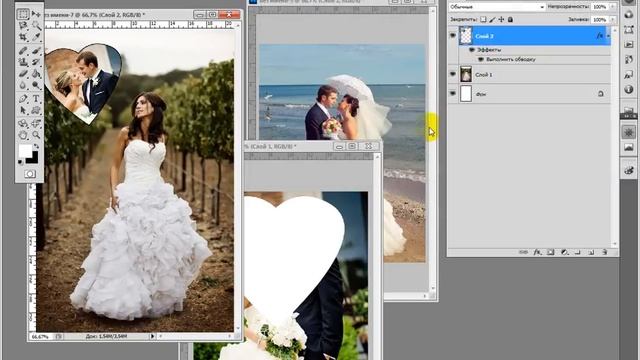Click lock icon on Фон layer
The height and width of the screenshot is (360, 640).
tap(600, 94)
